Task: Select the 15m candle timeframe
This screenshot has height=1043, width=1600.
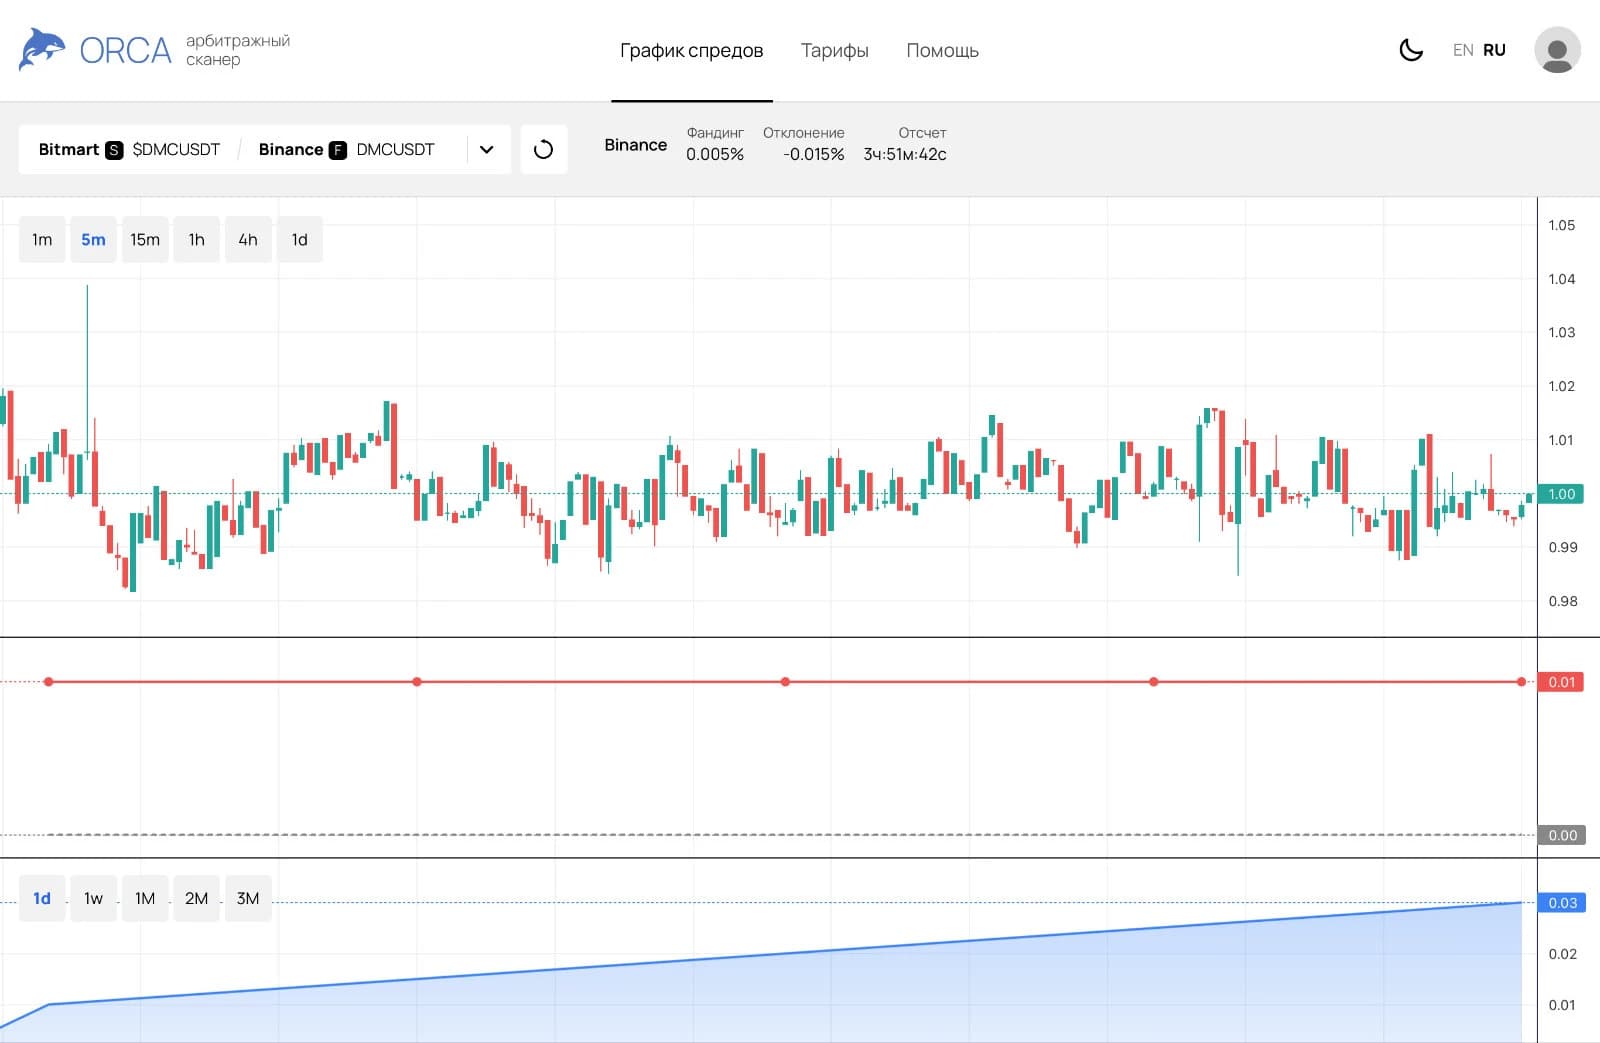Action: 145,240
